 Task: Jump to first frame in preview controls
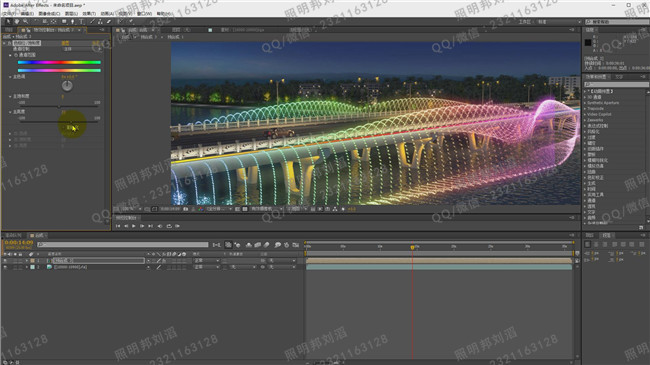118,226
